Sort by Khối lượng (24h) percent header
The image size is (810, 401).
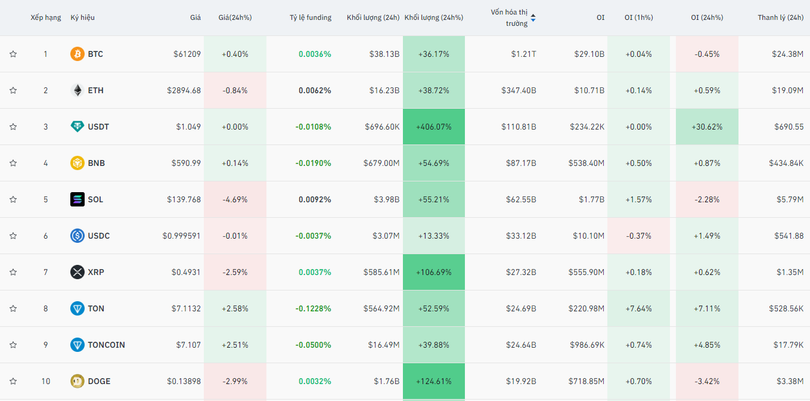[x=434, y=18]
